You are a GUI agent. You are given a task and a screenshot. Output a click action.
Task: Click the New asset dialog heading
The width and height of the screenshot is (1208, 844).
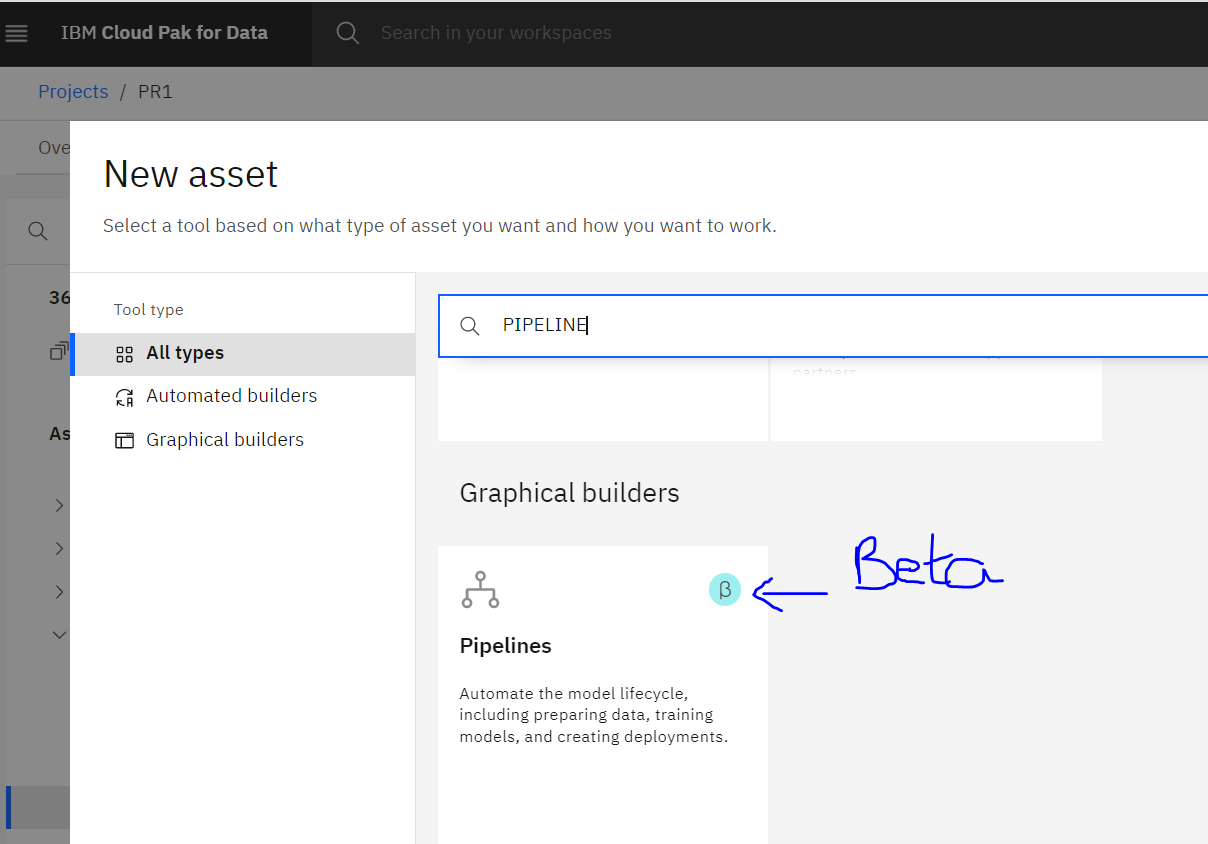[191, 174]
